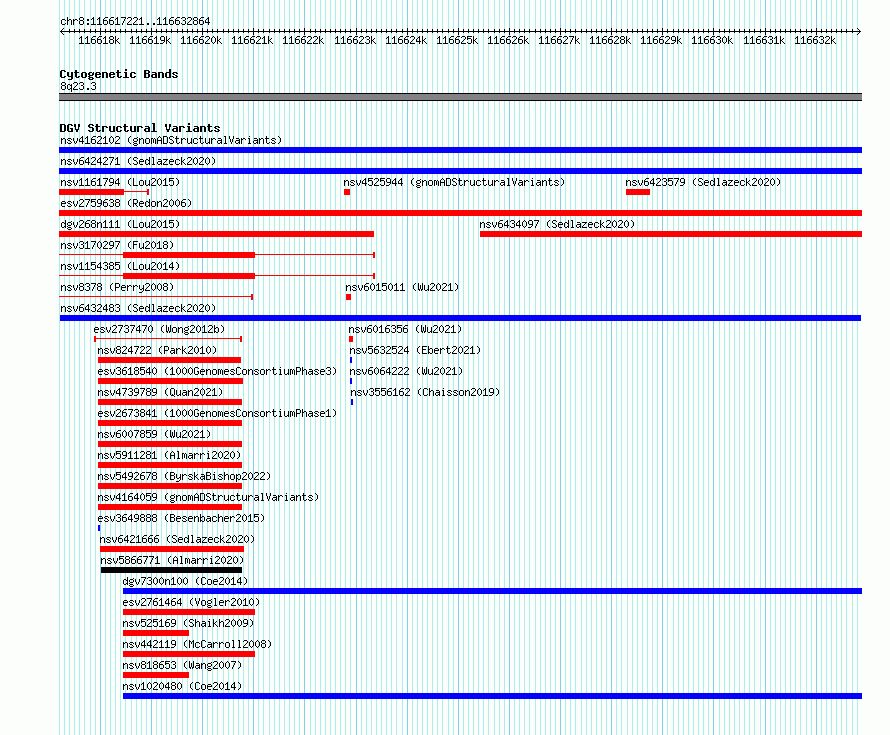The width and height of the screenshot is (890, 735).
Task: Click the blue bar under dgv7300n100
Action: pos(492,591)
